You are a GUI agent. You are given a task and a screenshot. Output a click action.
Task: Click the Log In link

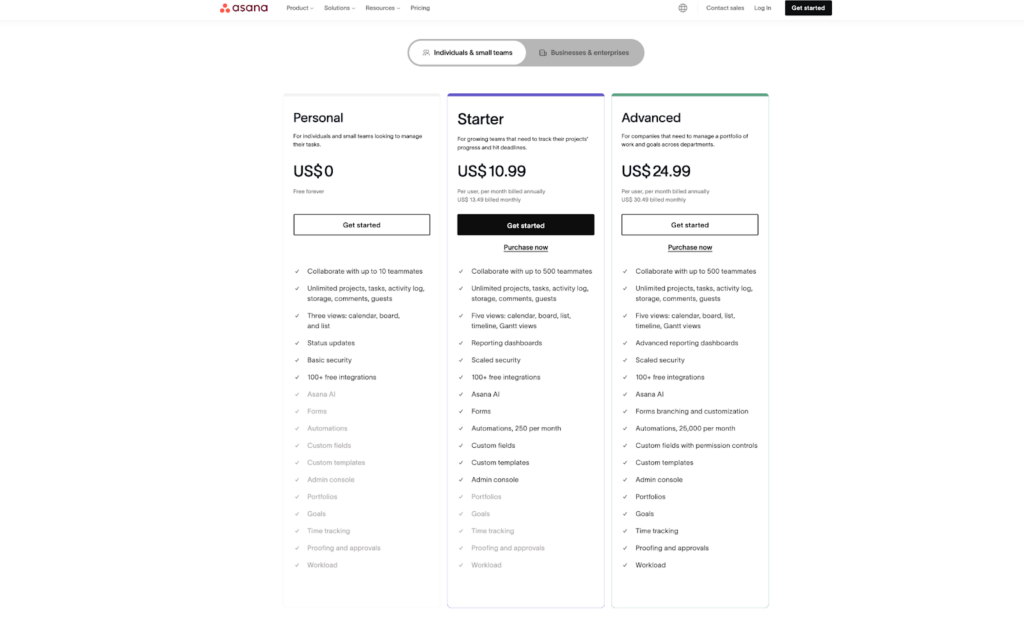pyautogui.click(x=763, y=8)
